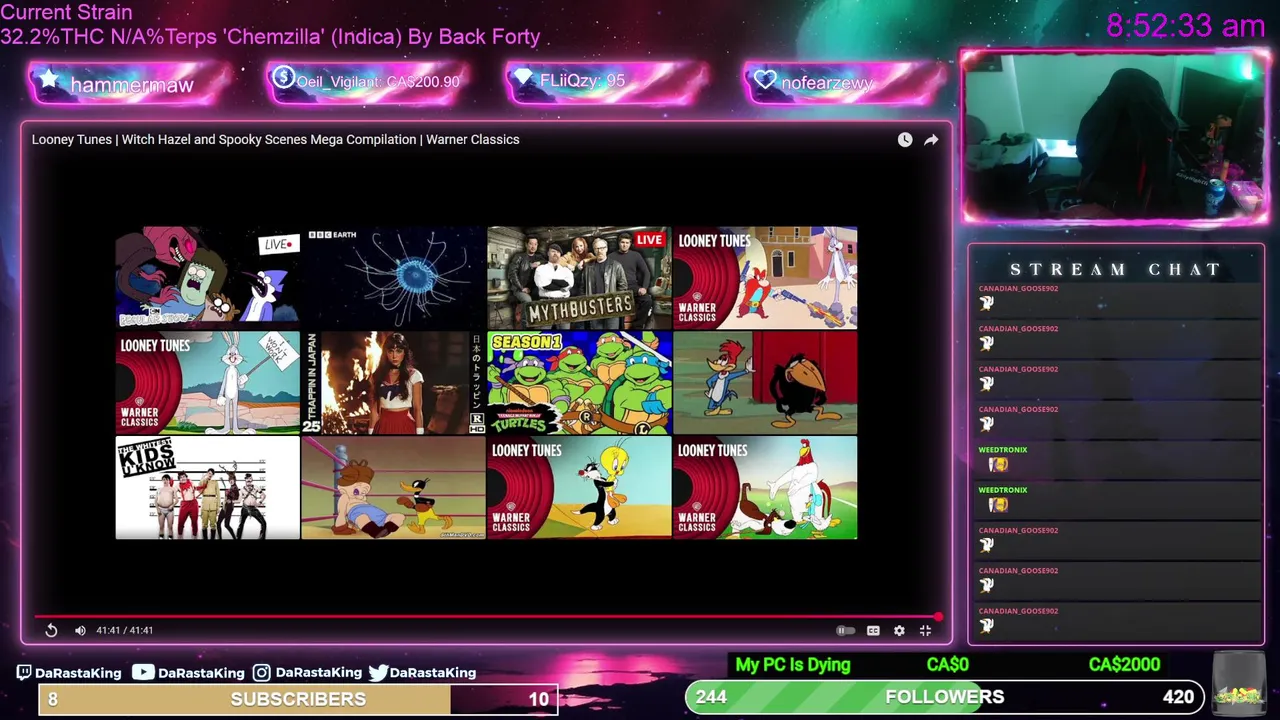Click the Twitter bird beside DaRastaKing
The image size is (1280, 720).
coord(378,673)
